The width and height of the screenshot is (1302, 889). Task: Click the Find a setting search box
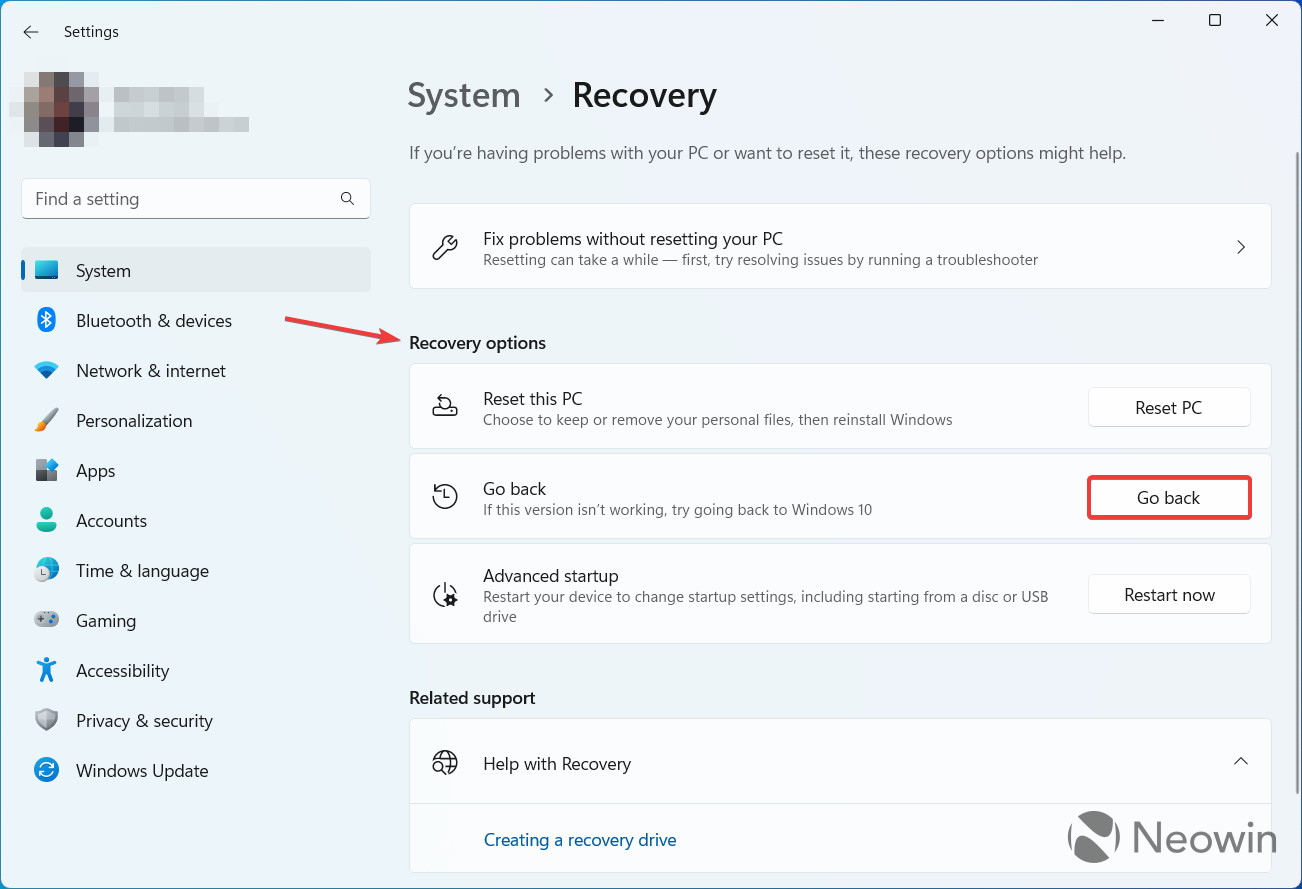click(180, 199)
